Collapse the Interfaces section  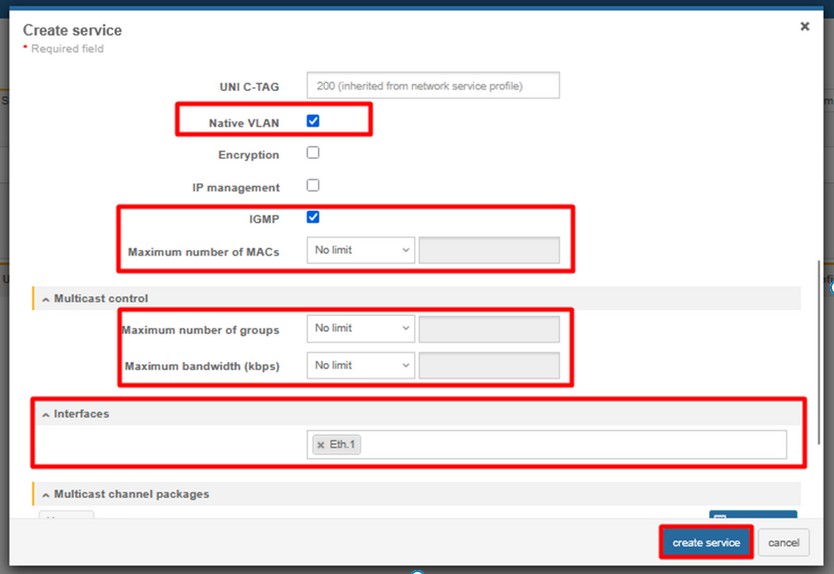(x=46, y=414)
